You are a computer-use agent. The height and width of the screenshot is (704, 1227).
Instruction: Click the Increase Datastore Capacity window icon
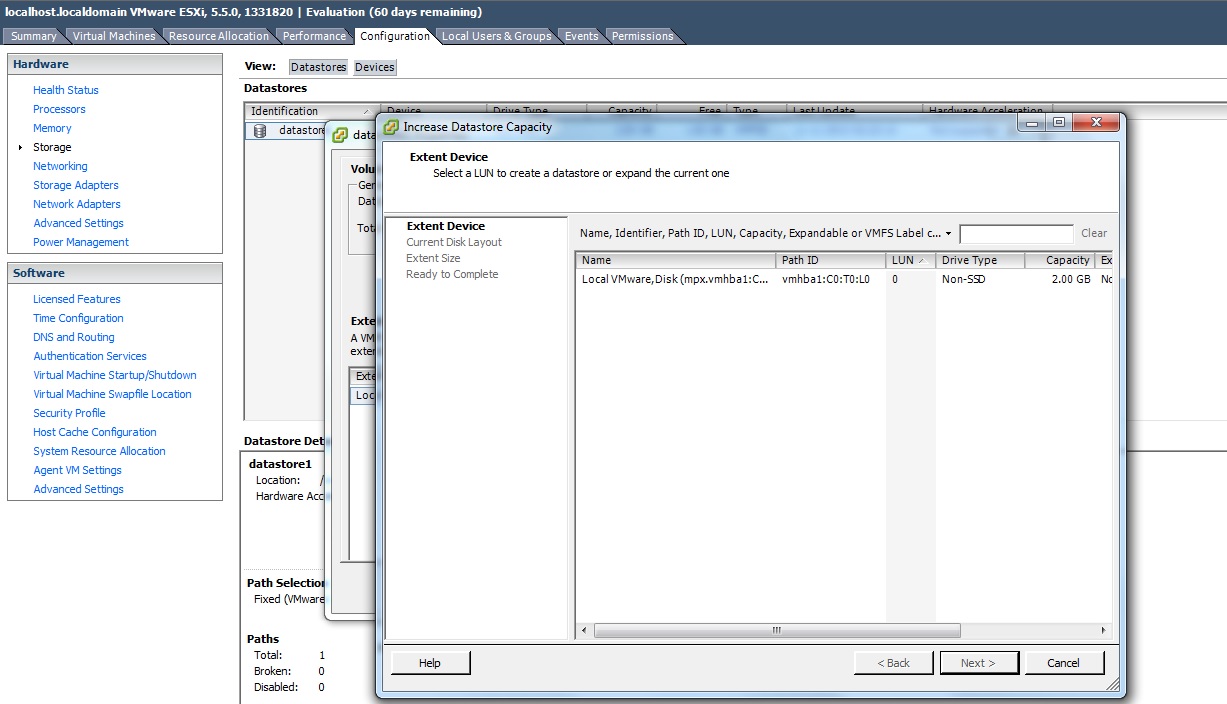[x=391, y=127]
